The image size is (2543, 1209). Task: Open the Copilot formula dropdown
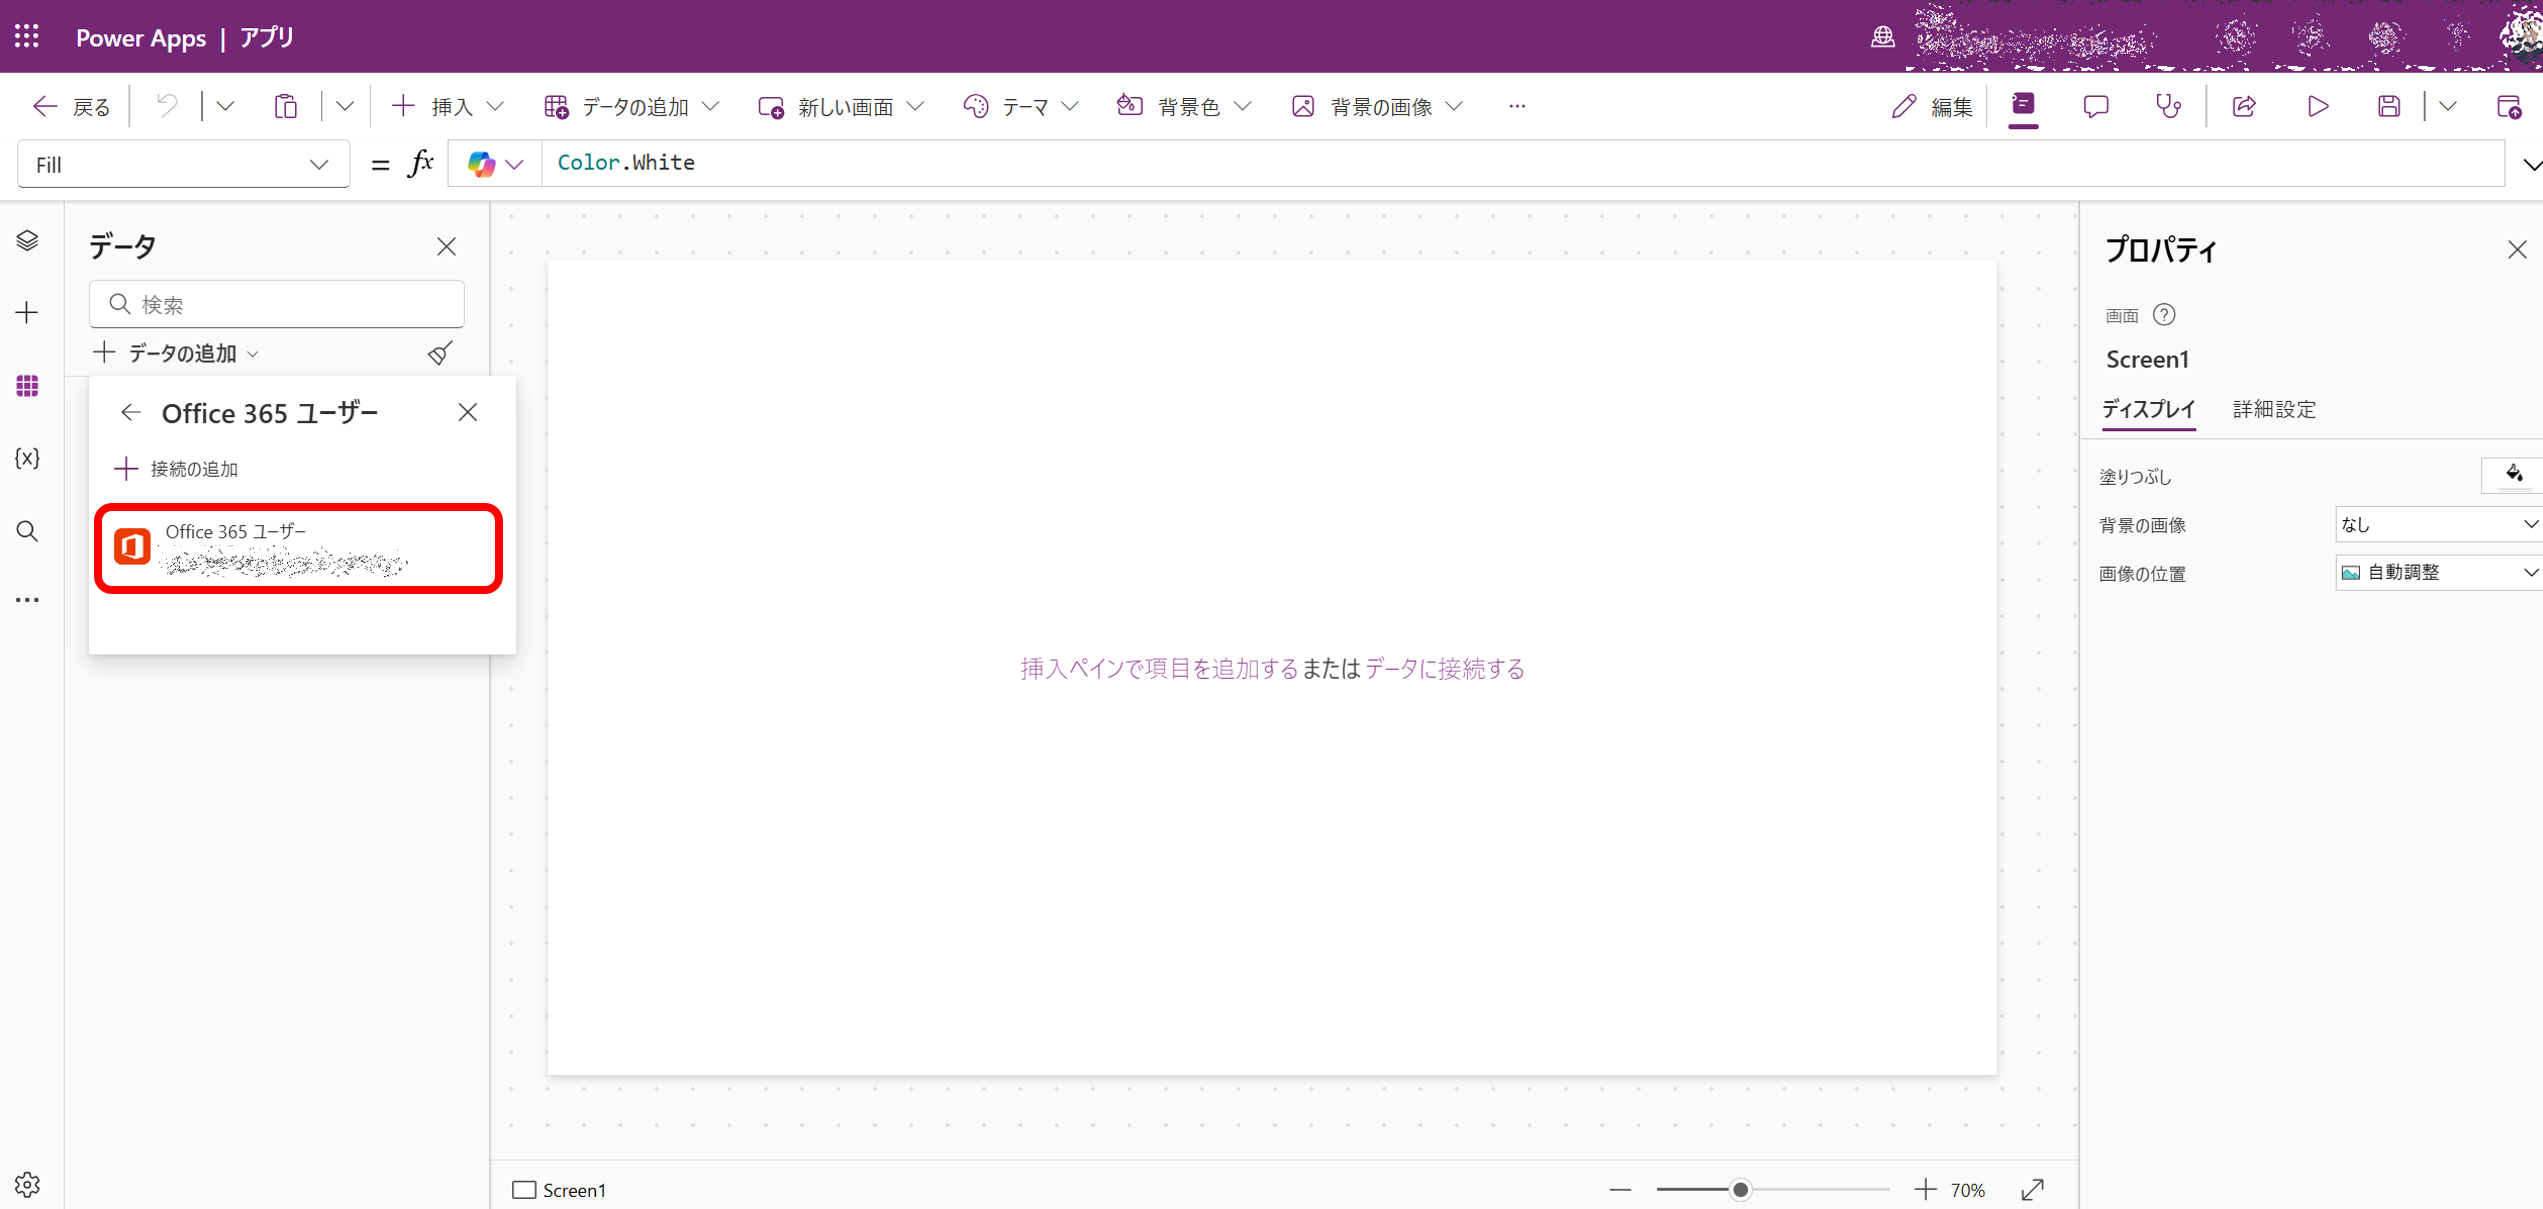coord(495,163)
